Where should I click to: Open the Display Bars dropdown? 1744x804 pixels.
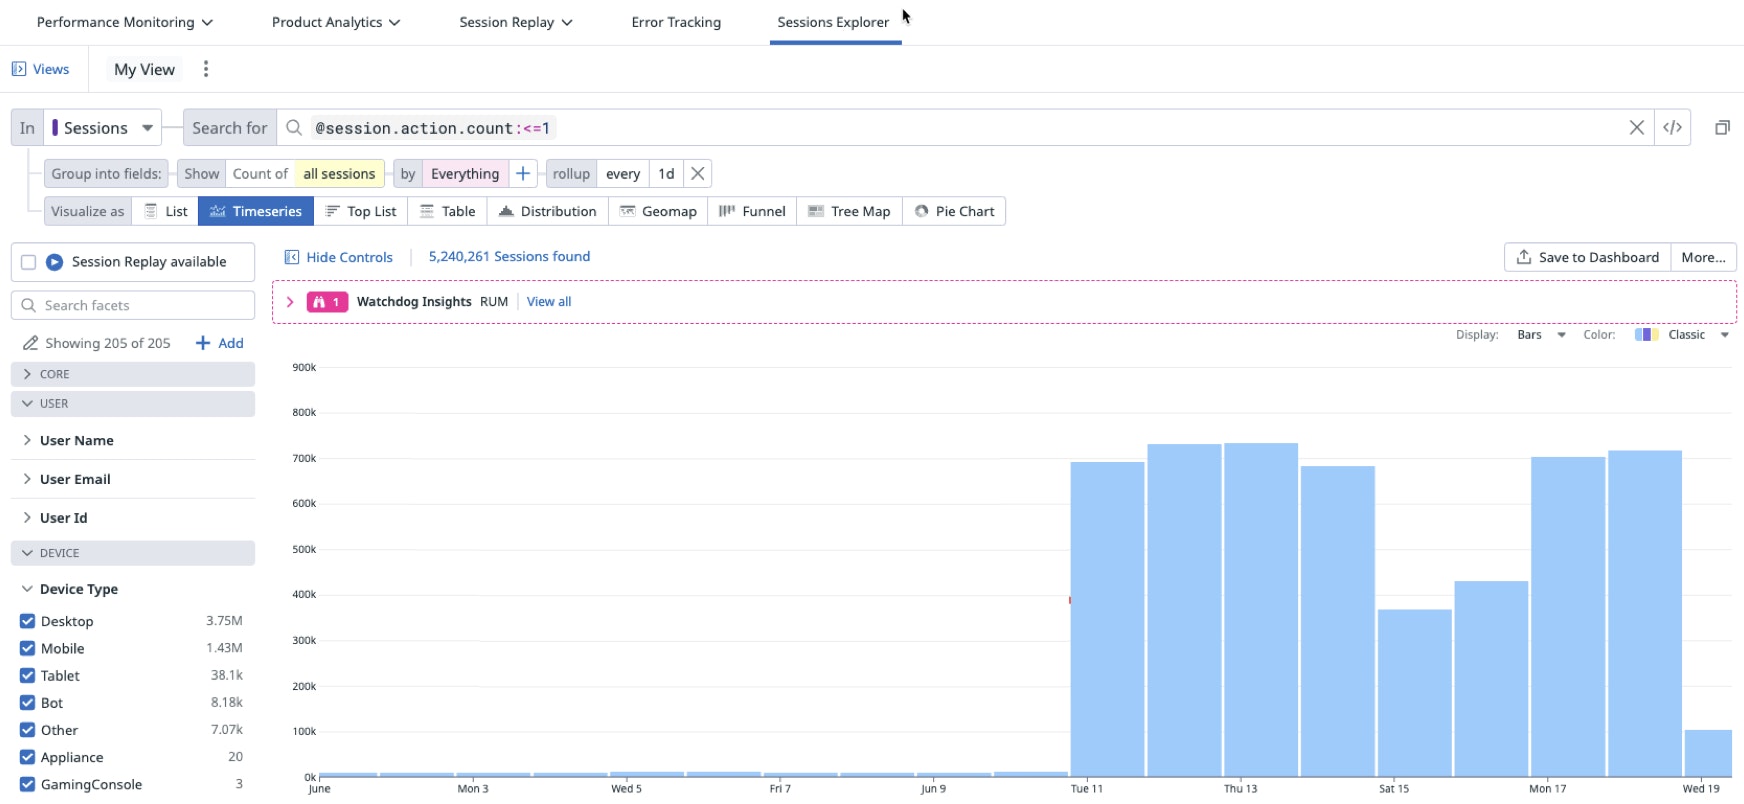click(1540, 335)
